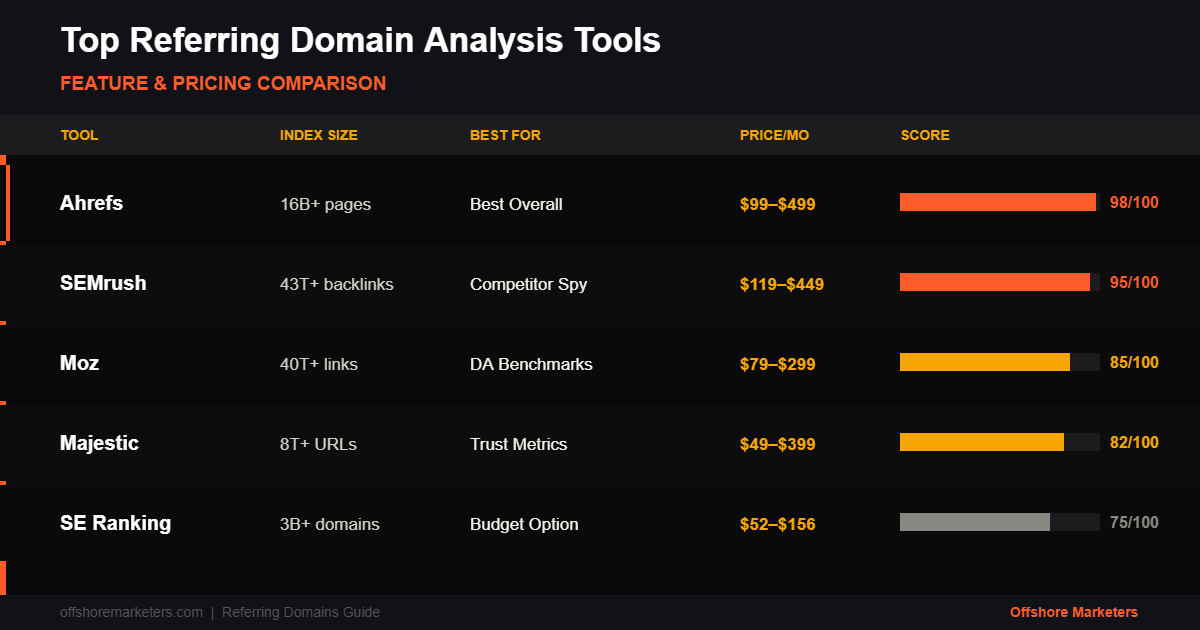The image size is (1200, 630).
Task: Click the Offshore Marketers brand label
Action: tap(1074, 612)
